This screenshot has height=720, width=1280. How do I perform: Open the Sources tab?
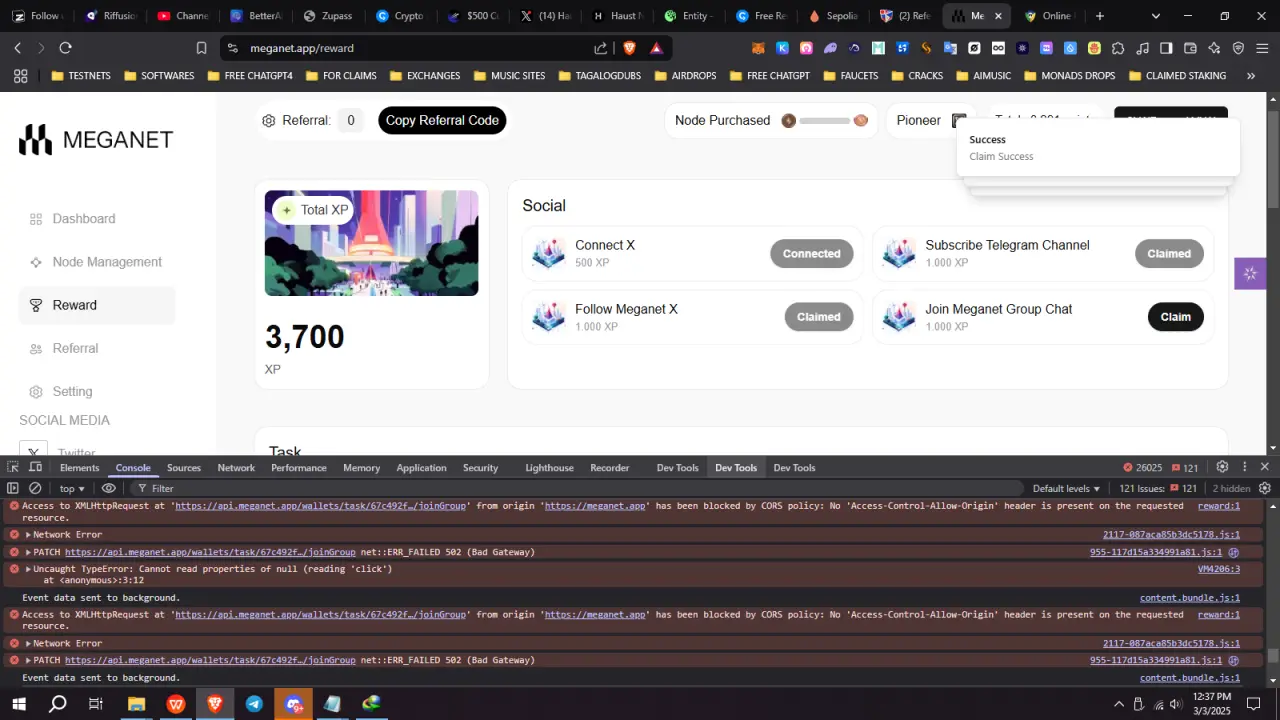point(184,467)
